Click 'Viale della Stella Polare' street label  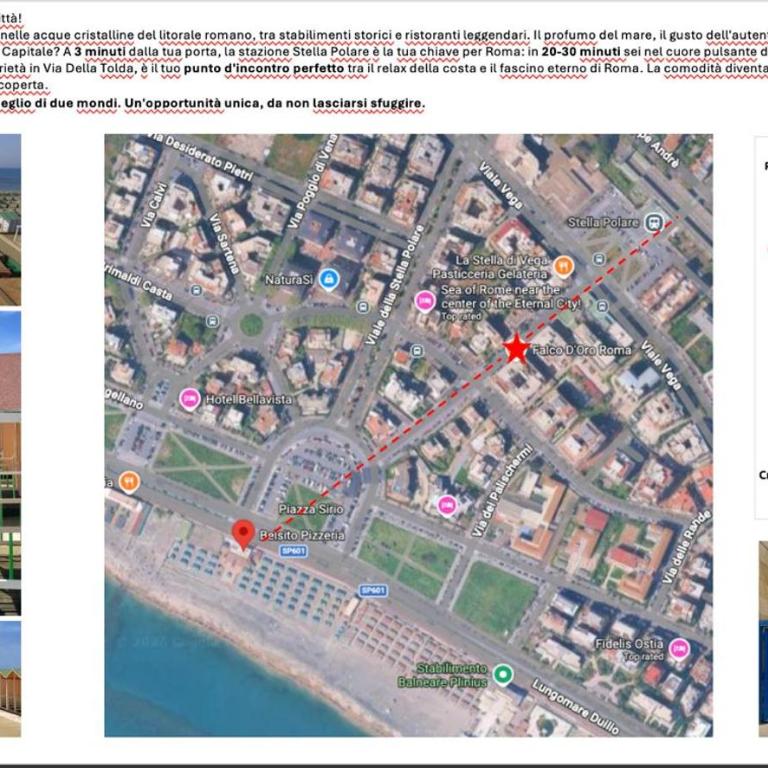394,285
